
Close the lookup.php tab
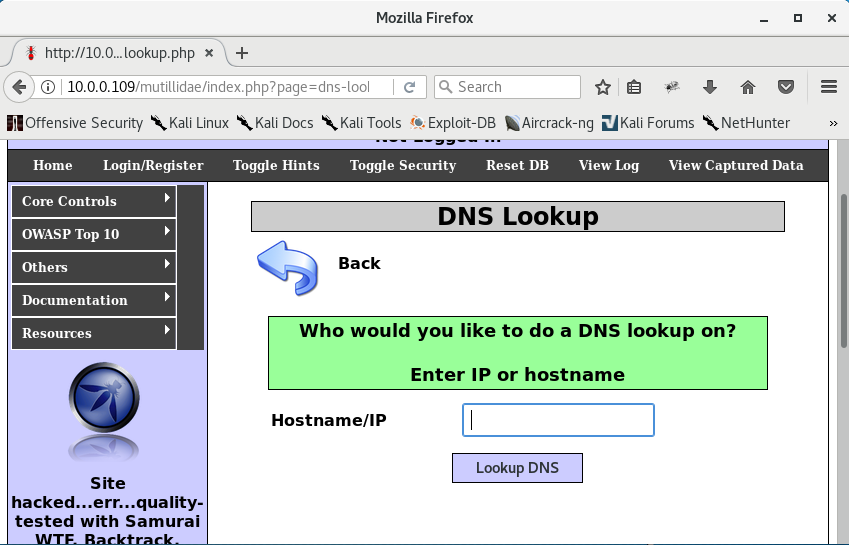click(x=209, y=53)
